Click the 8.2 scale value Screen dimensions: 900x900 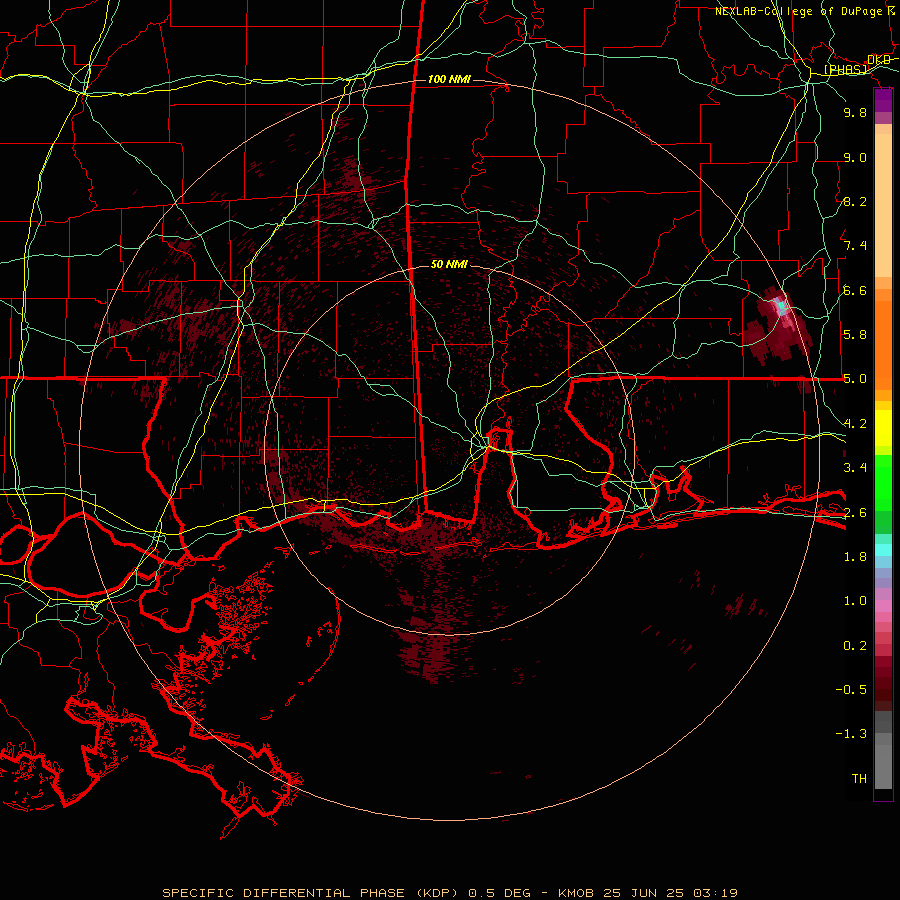pyautogui.click(x=855, y=201)
